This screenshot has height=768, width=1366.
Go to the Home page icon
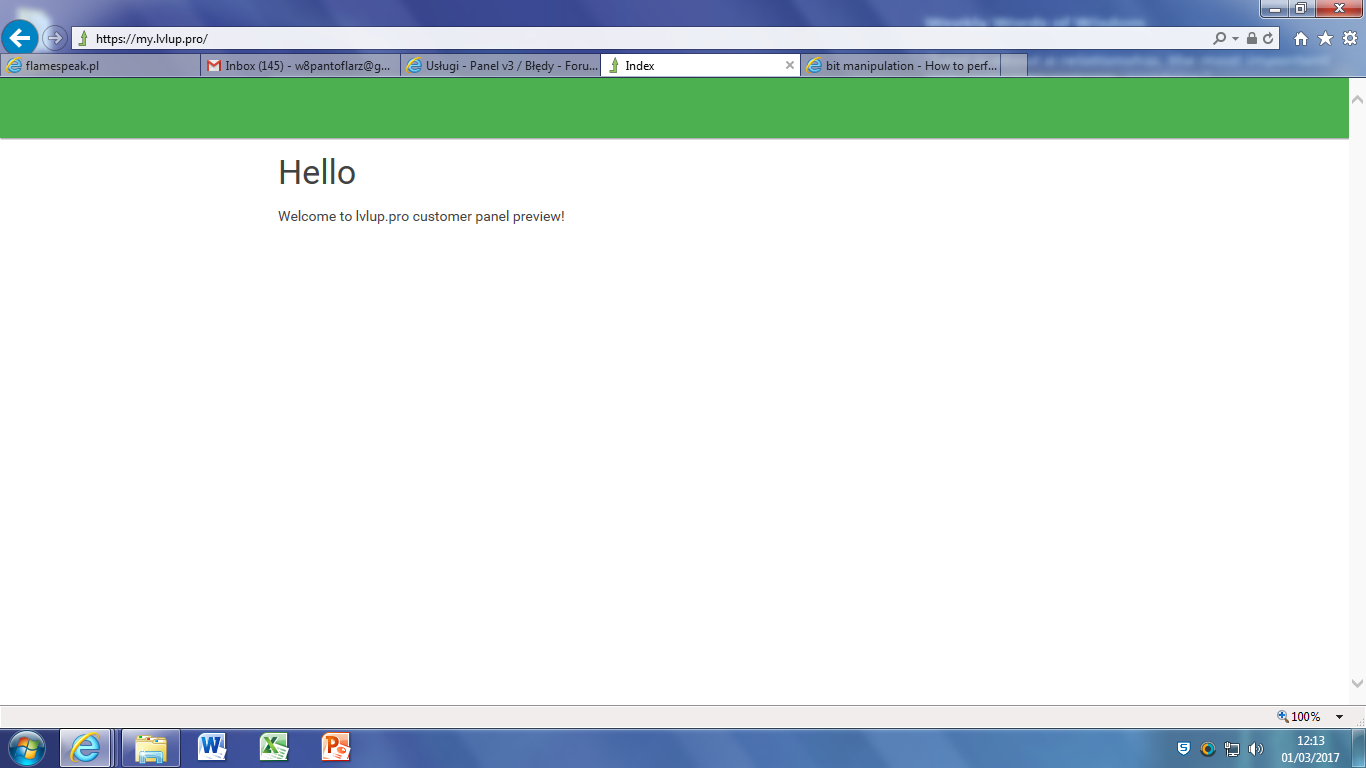click(1300, 39)
